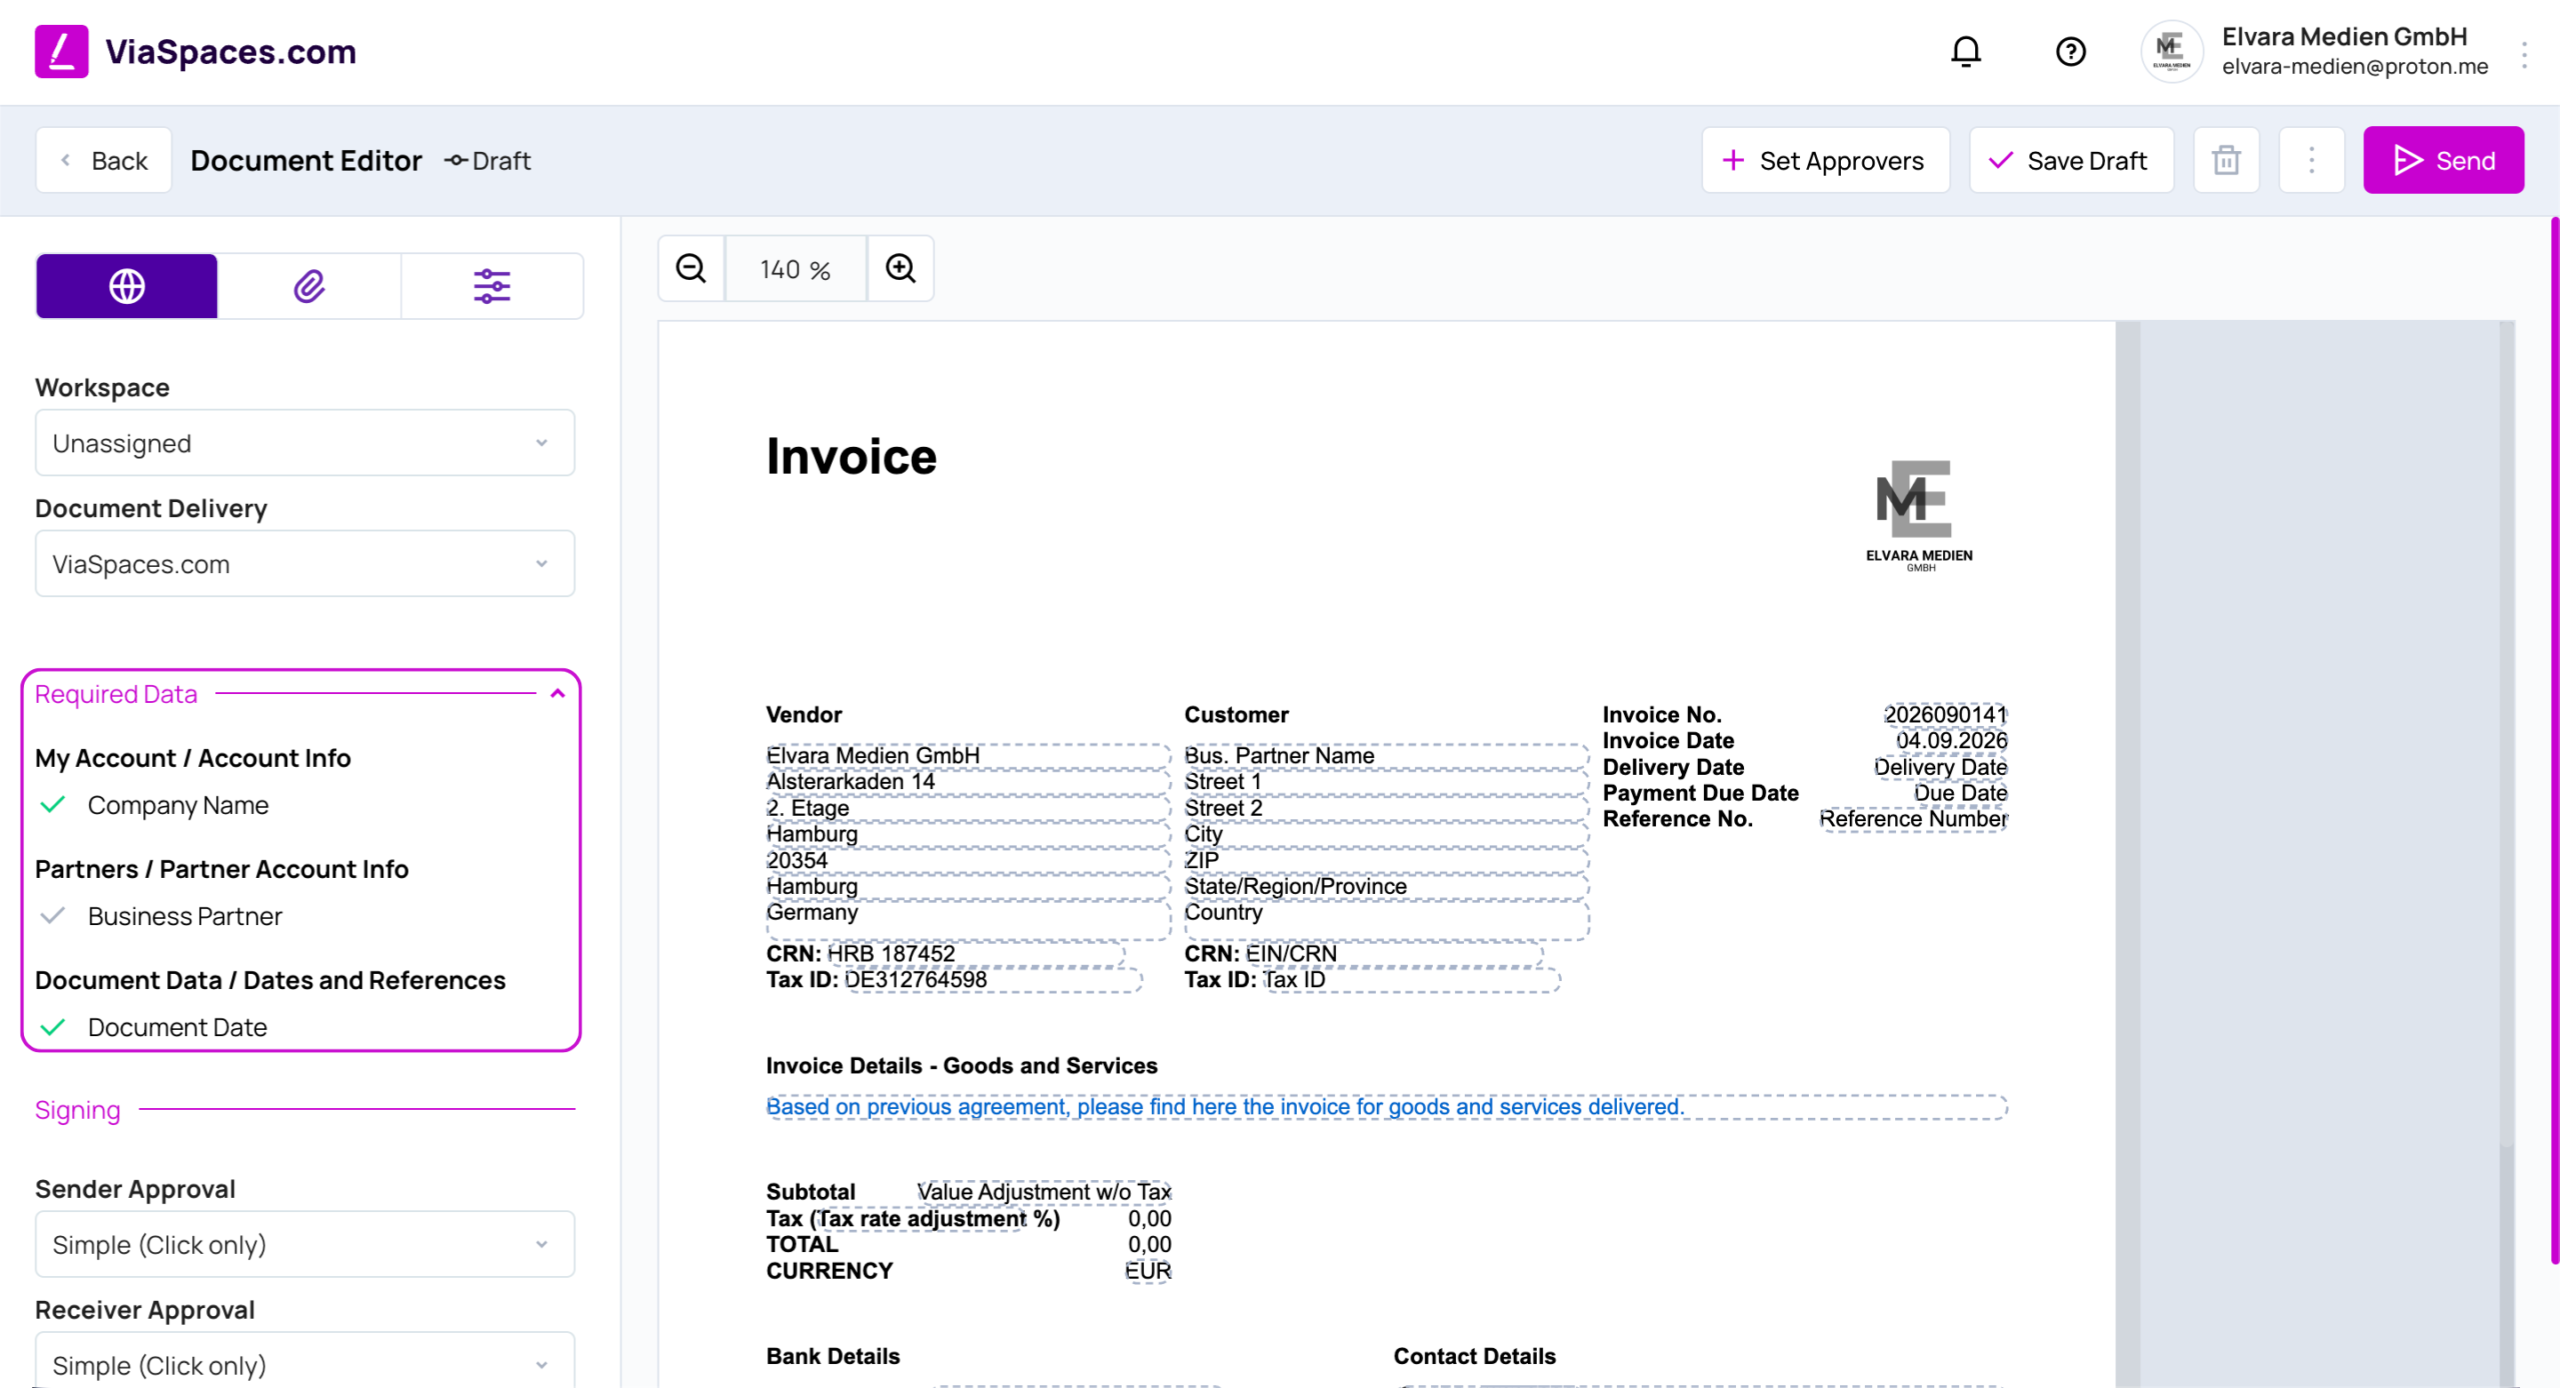
Task: Click the Send button
Action: point(2443,160)
